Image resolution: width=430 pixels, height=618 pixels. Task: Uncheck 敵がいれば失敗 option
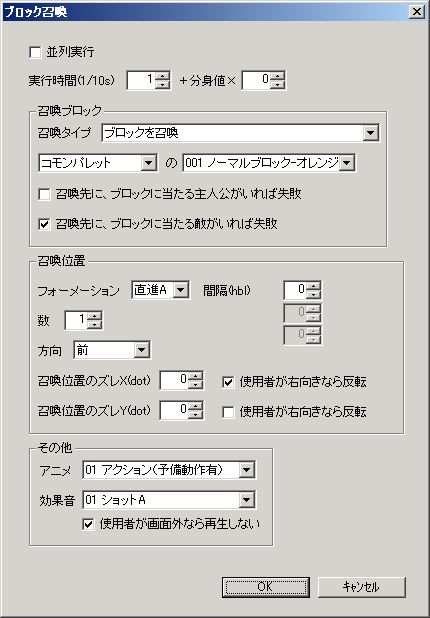click(44, 224)
